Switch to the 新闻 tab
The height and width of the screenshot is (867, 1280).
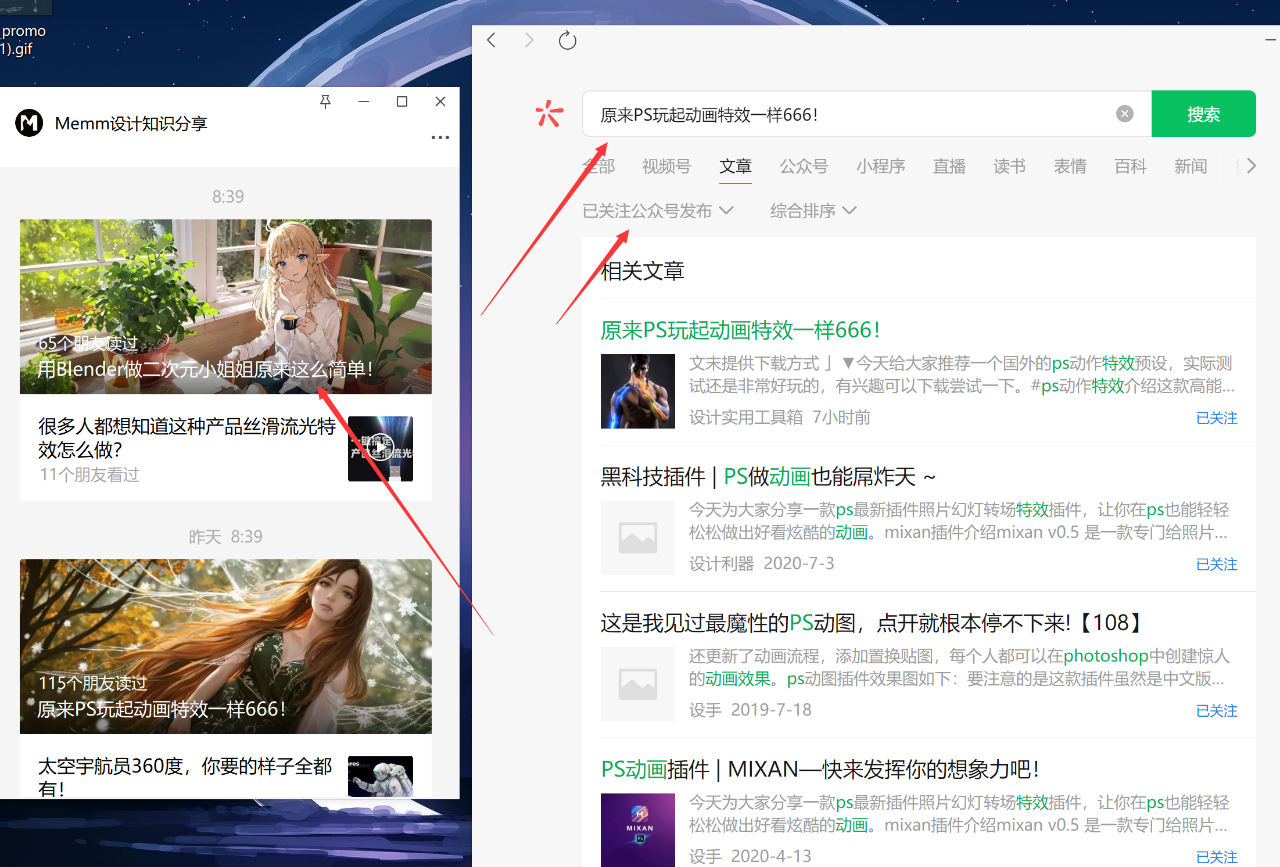click(x=1190, y=167)
